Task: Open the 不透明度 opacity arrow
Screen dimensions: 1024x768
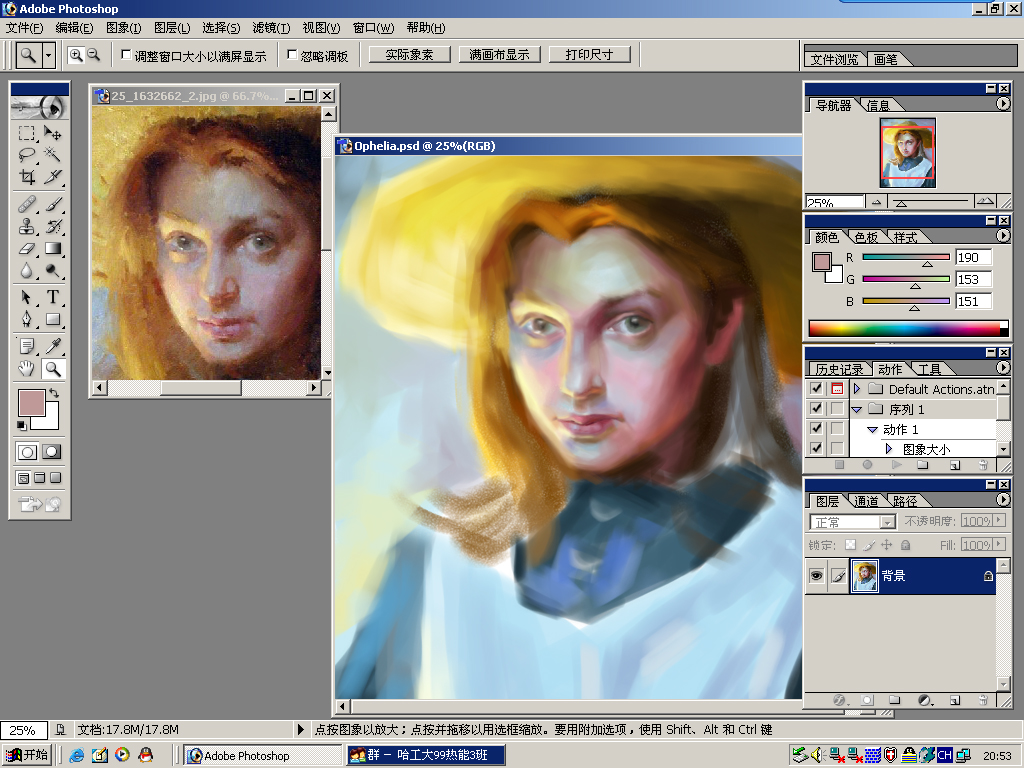Action: (x=999, y=520)
